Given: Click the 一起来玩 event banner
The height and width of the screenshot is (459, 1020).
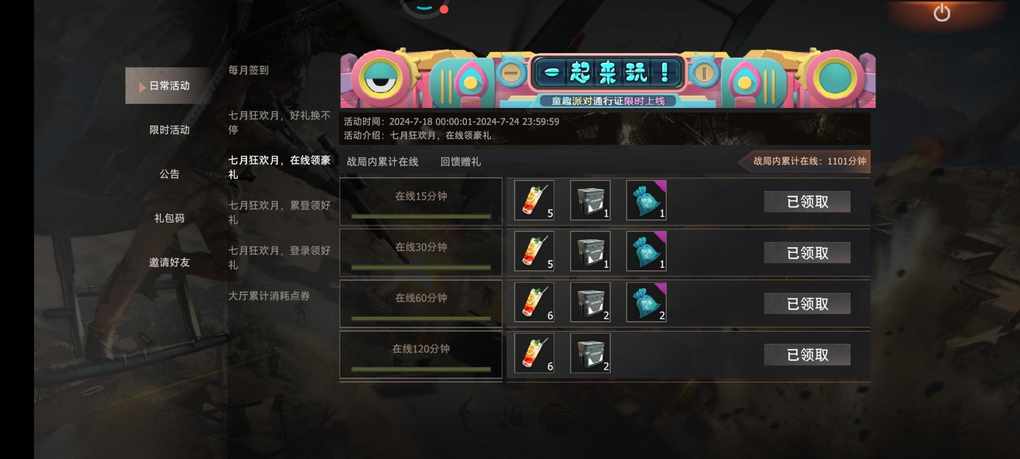Looking at the screenshot, I should pos(608,78).
